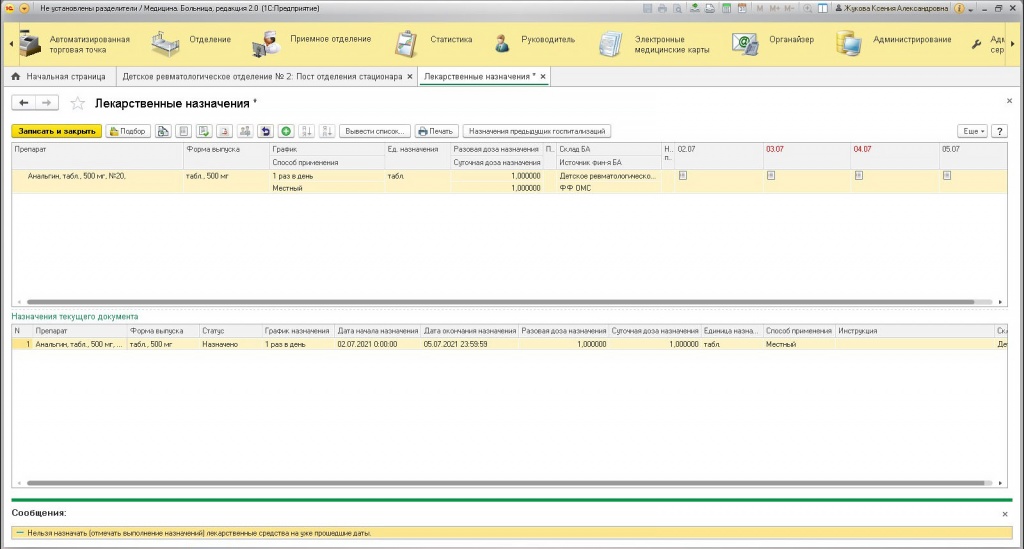
Task: Open the Органайзер section
Action: (773, 43)
